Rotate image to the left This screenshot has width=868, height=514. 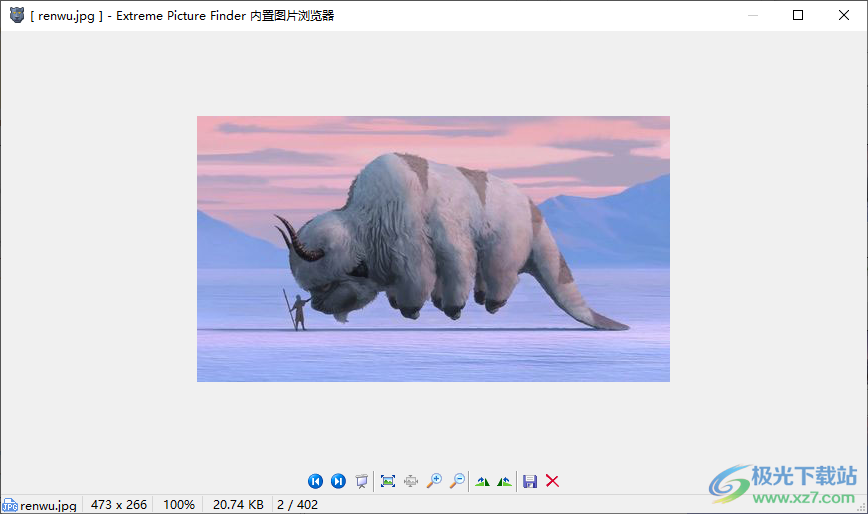(504, 482)
